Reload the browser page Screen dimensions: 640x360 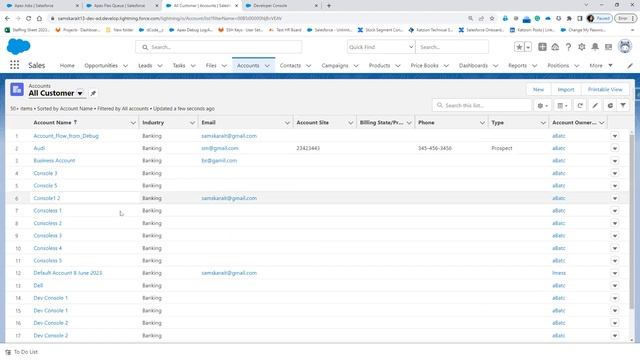tap(29, 18)
